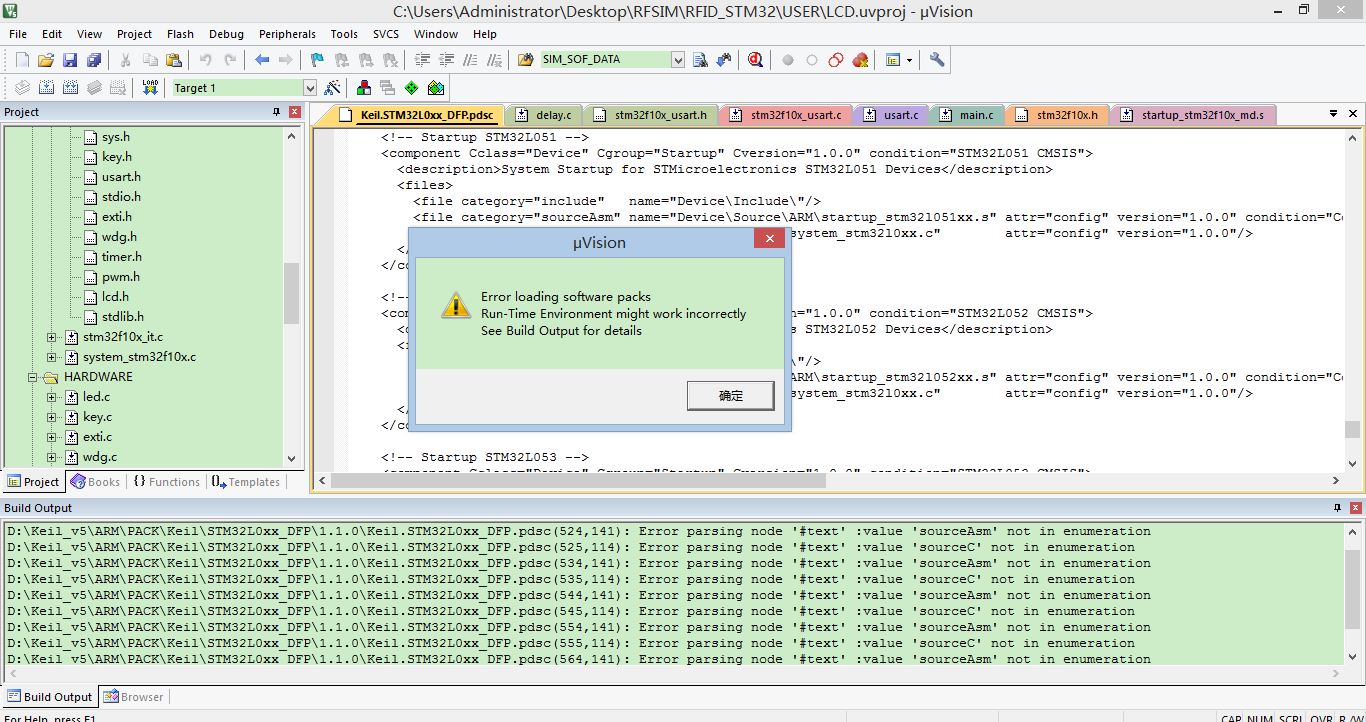Viewport: 1366px width, 722px height.
Task: Find in files via the folder search icon
Action: pos(526,60)
